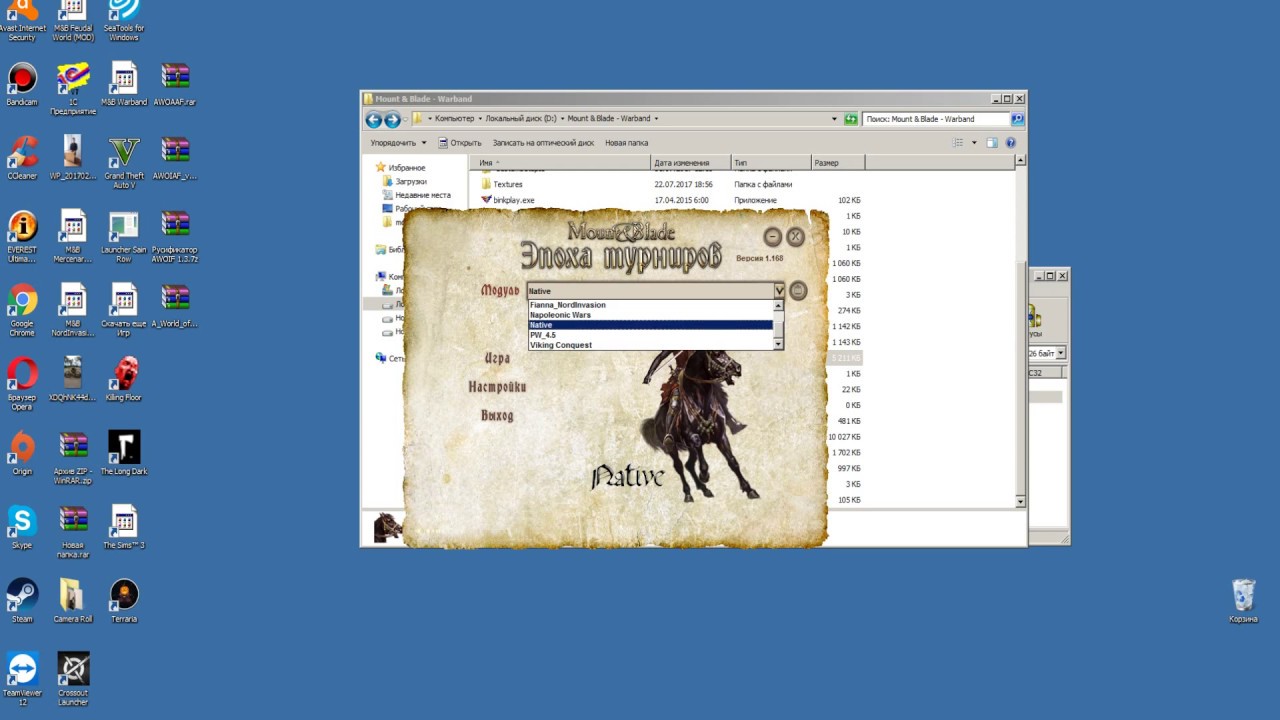
Task: Expand address bar history dropdown
Action: pos(834,119)
